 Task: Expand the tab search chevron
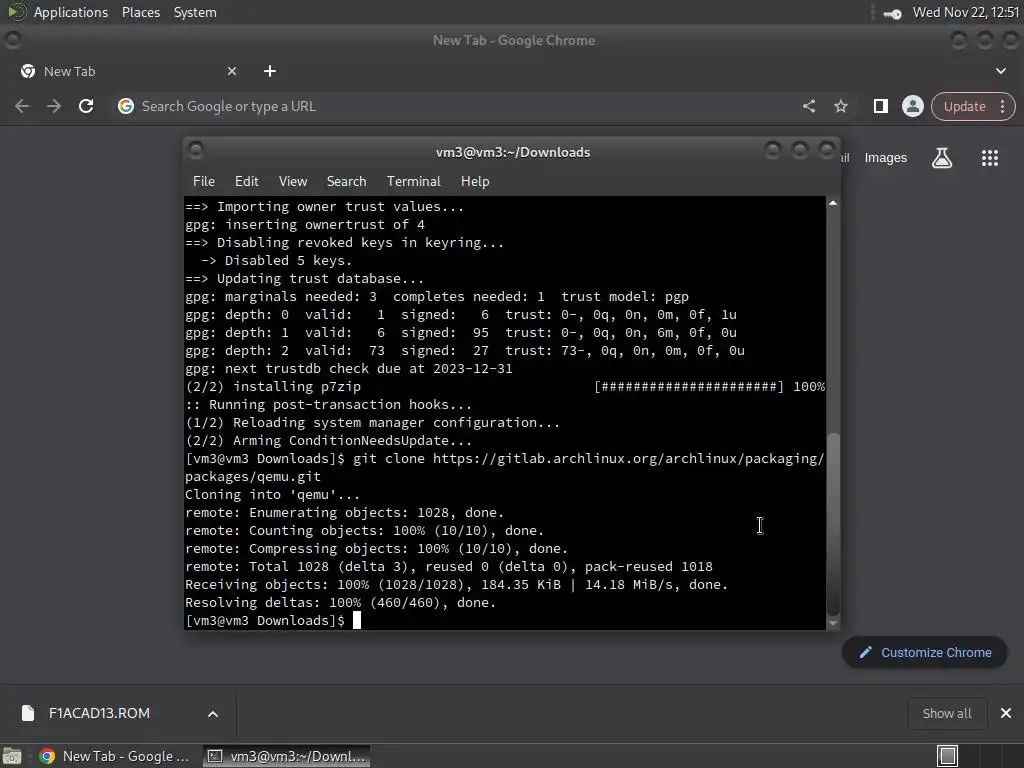tap(1000, 71)
